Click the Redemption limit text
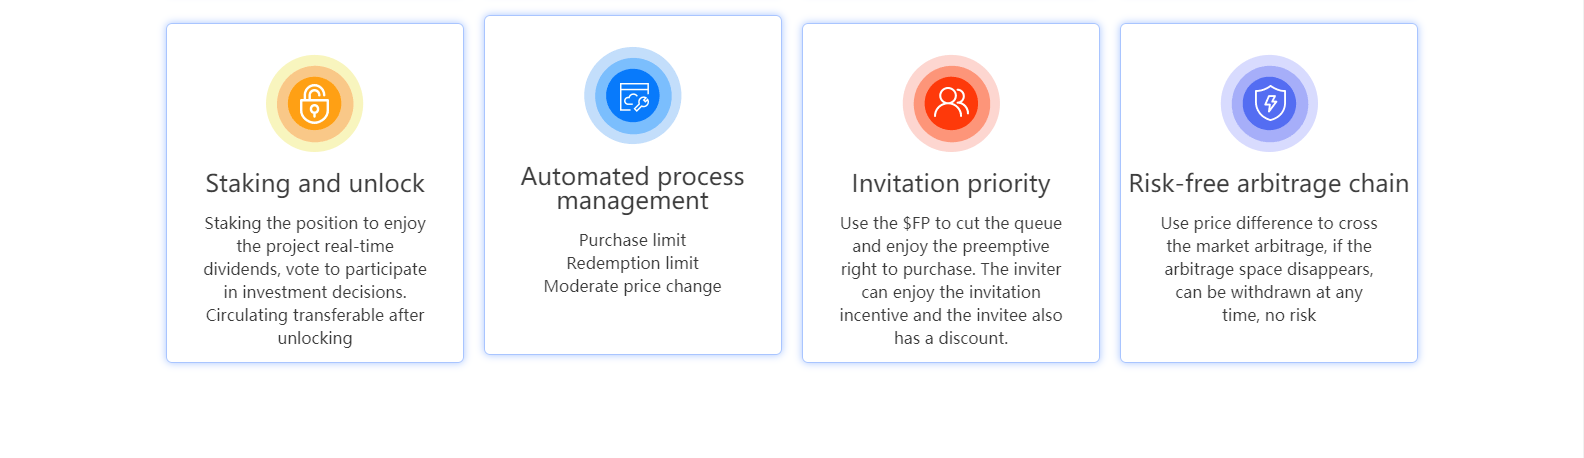 pos(633,263)
